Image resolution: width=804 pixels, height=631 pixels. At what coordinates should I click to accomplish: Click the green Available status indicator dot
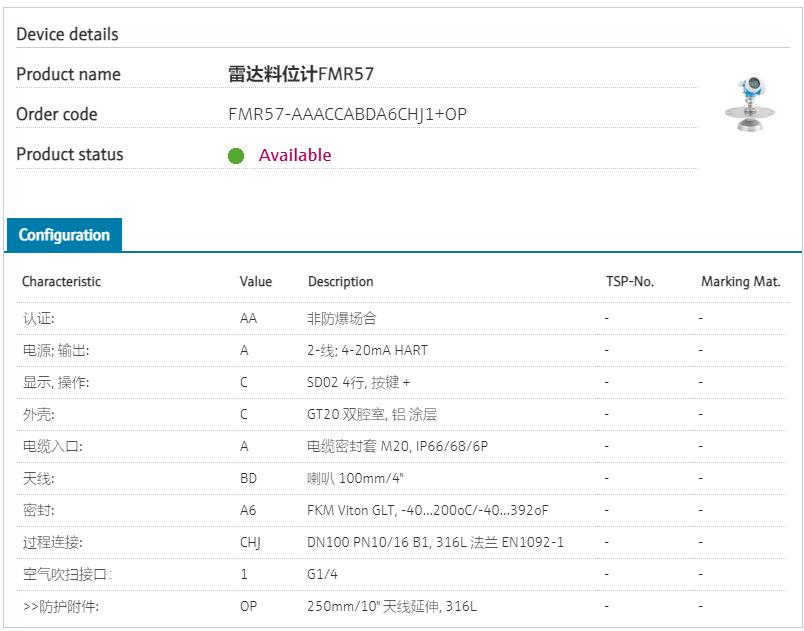(236, 156)
